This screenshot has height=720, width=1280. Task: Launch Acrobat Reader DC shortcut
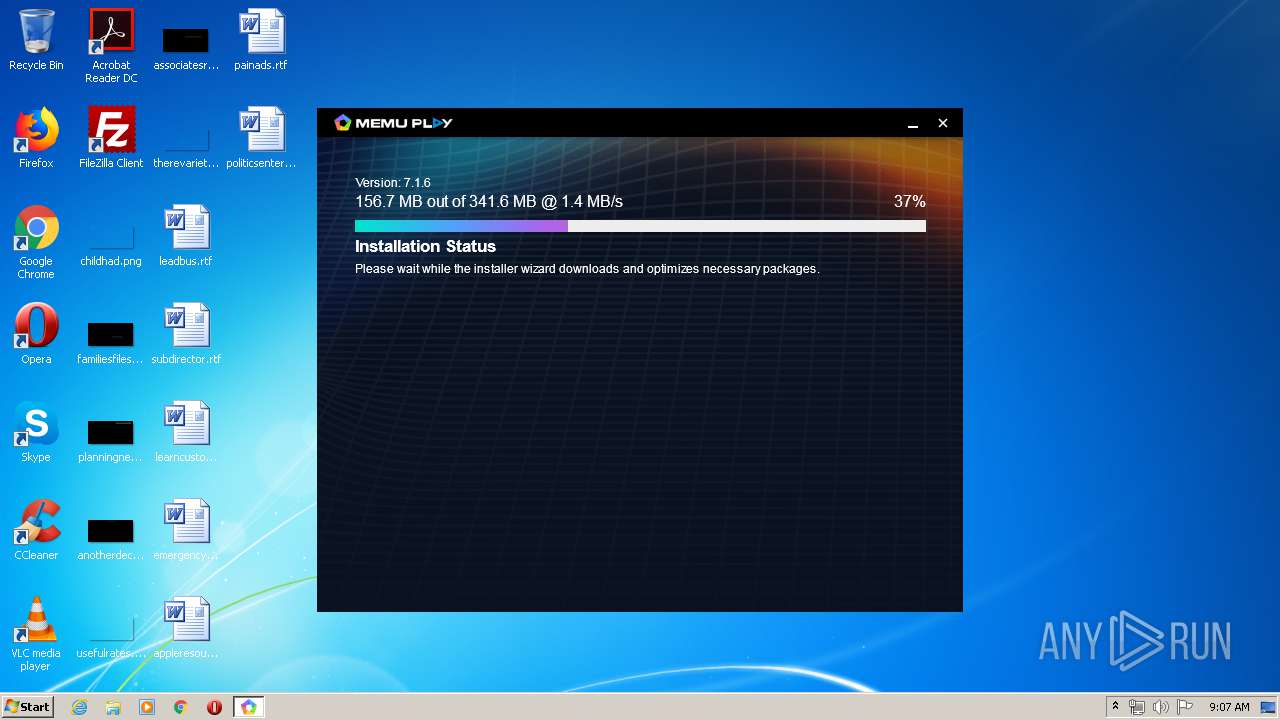(111, 46)
